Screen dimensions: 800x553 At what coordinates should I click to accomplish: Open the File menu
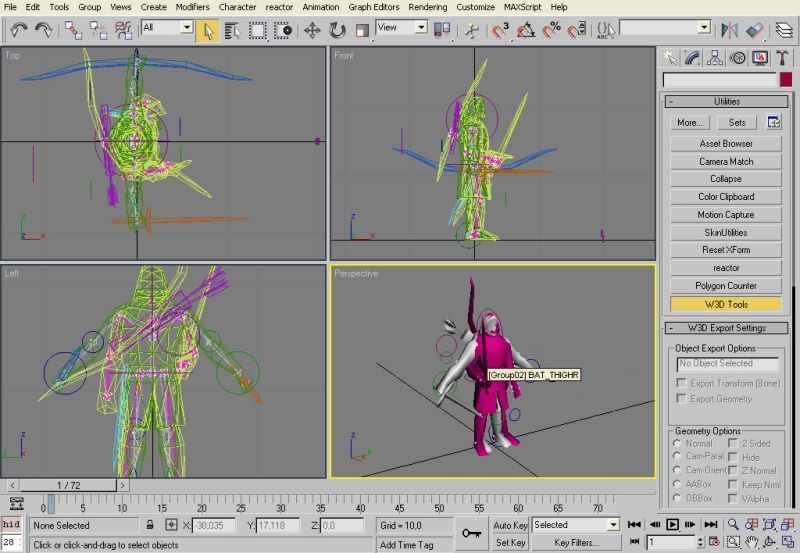[10, 7]
